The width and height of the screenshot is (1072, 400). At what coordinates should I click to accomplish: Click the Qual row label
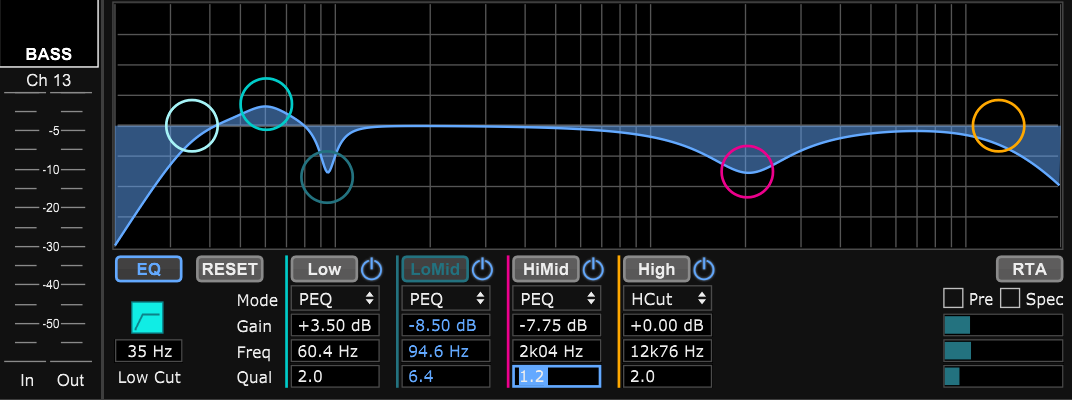[254, 378]
